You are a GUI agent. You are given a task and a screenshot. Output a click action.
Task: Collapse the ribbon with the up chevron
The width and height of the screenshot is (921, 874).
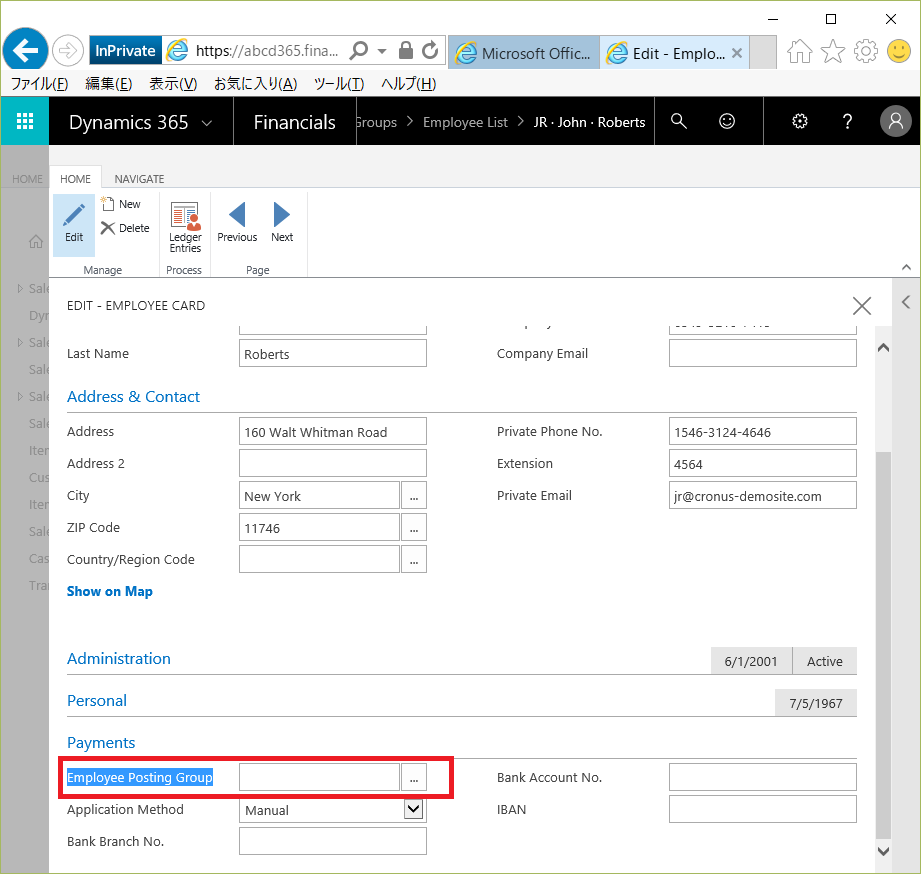(906, 267)
